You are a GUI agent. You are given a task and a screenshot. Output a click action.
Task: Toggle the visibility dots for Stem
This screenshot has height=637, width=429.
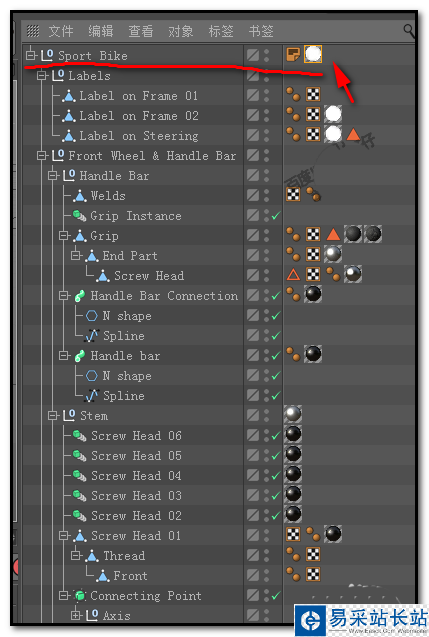[266, 415]
